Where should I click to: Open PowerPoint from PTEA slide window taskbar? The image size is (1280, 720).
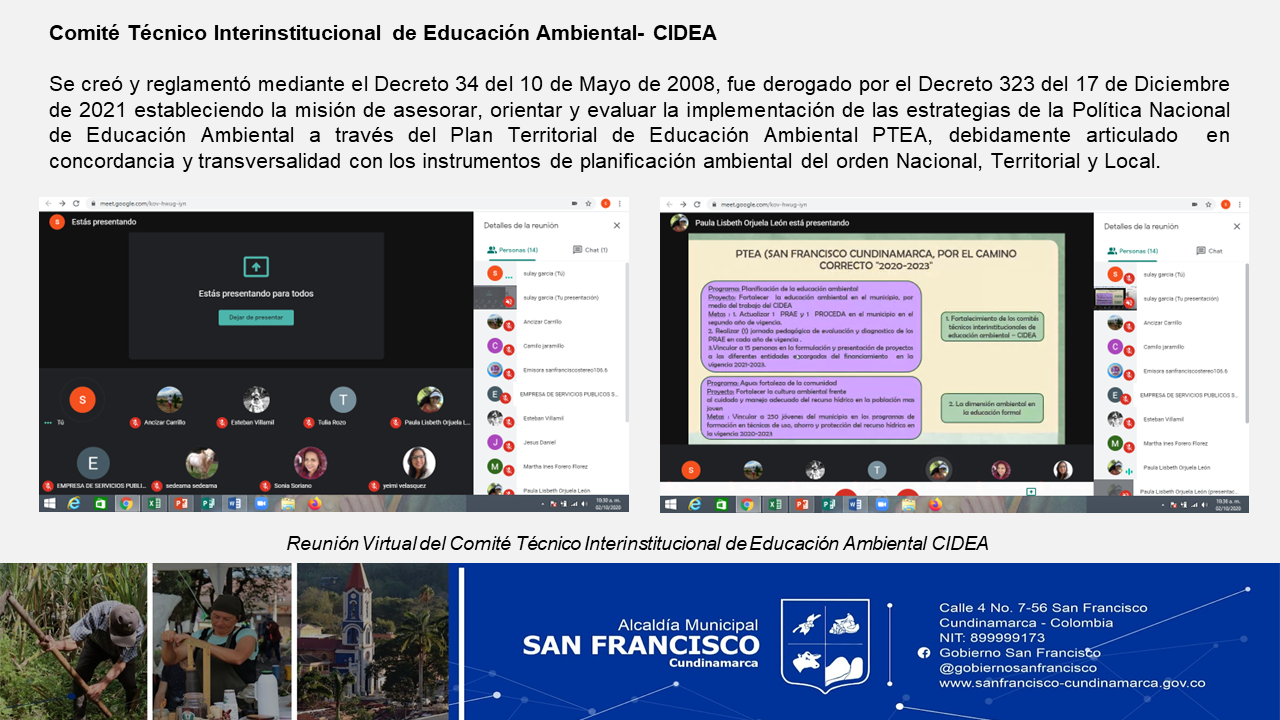pyautogui.click(x=801, y=504)
